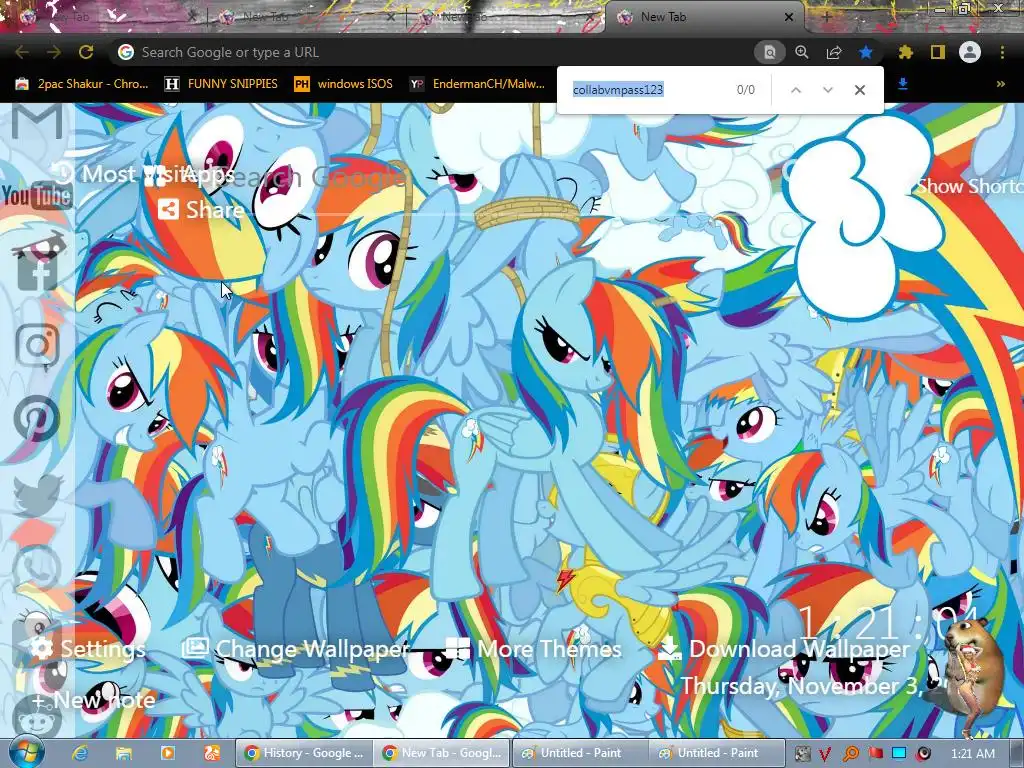This screenshot has width=1024, height=768.
Task: Open the Facebook shortcut in sidebar
Action: (x=37, y=270)
